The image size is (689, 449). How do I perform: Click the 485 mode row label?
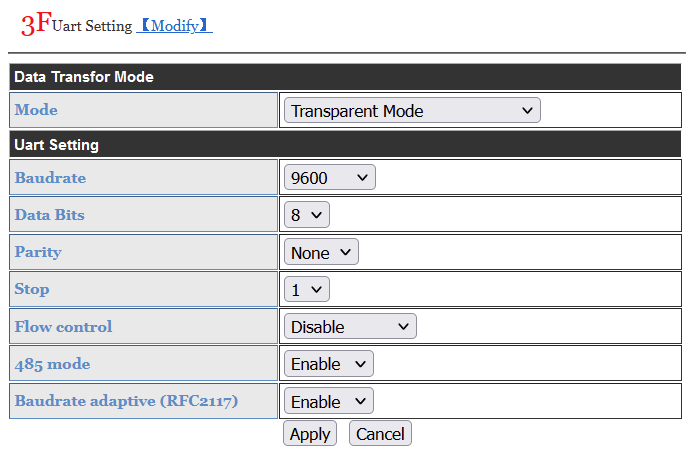[x=52, y=364]
